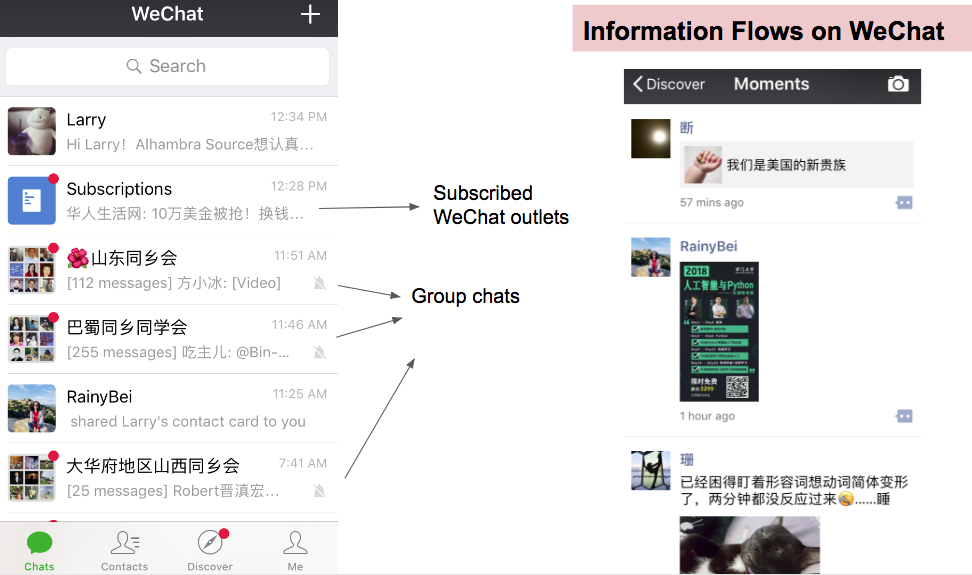Tap 断's name in Moments
This screenshot has height=575, width=972.
[687, 128]
